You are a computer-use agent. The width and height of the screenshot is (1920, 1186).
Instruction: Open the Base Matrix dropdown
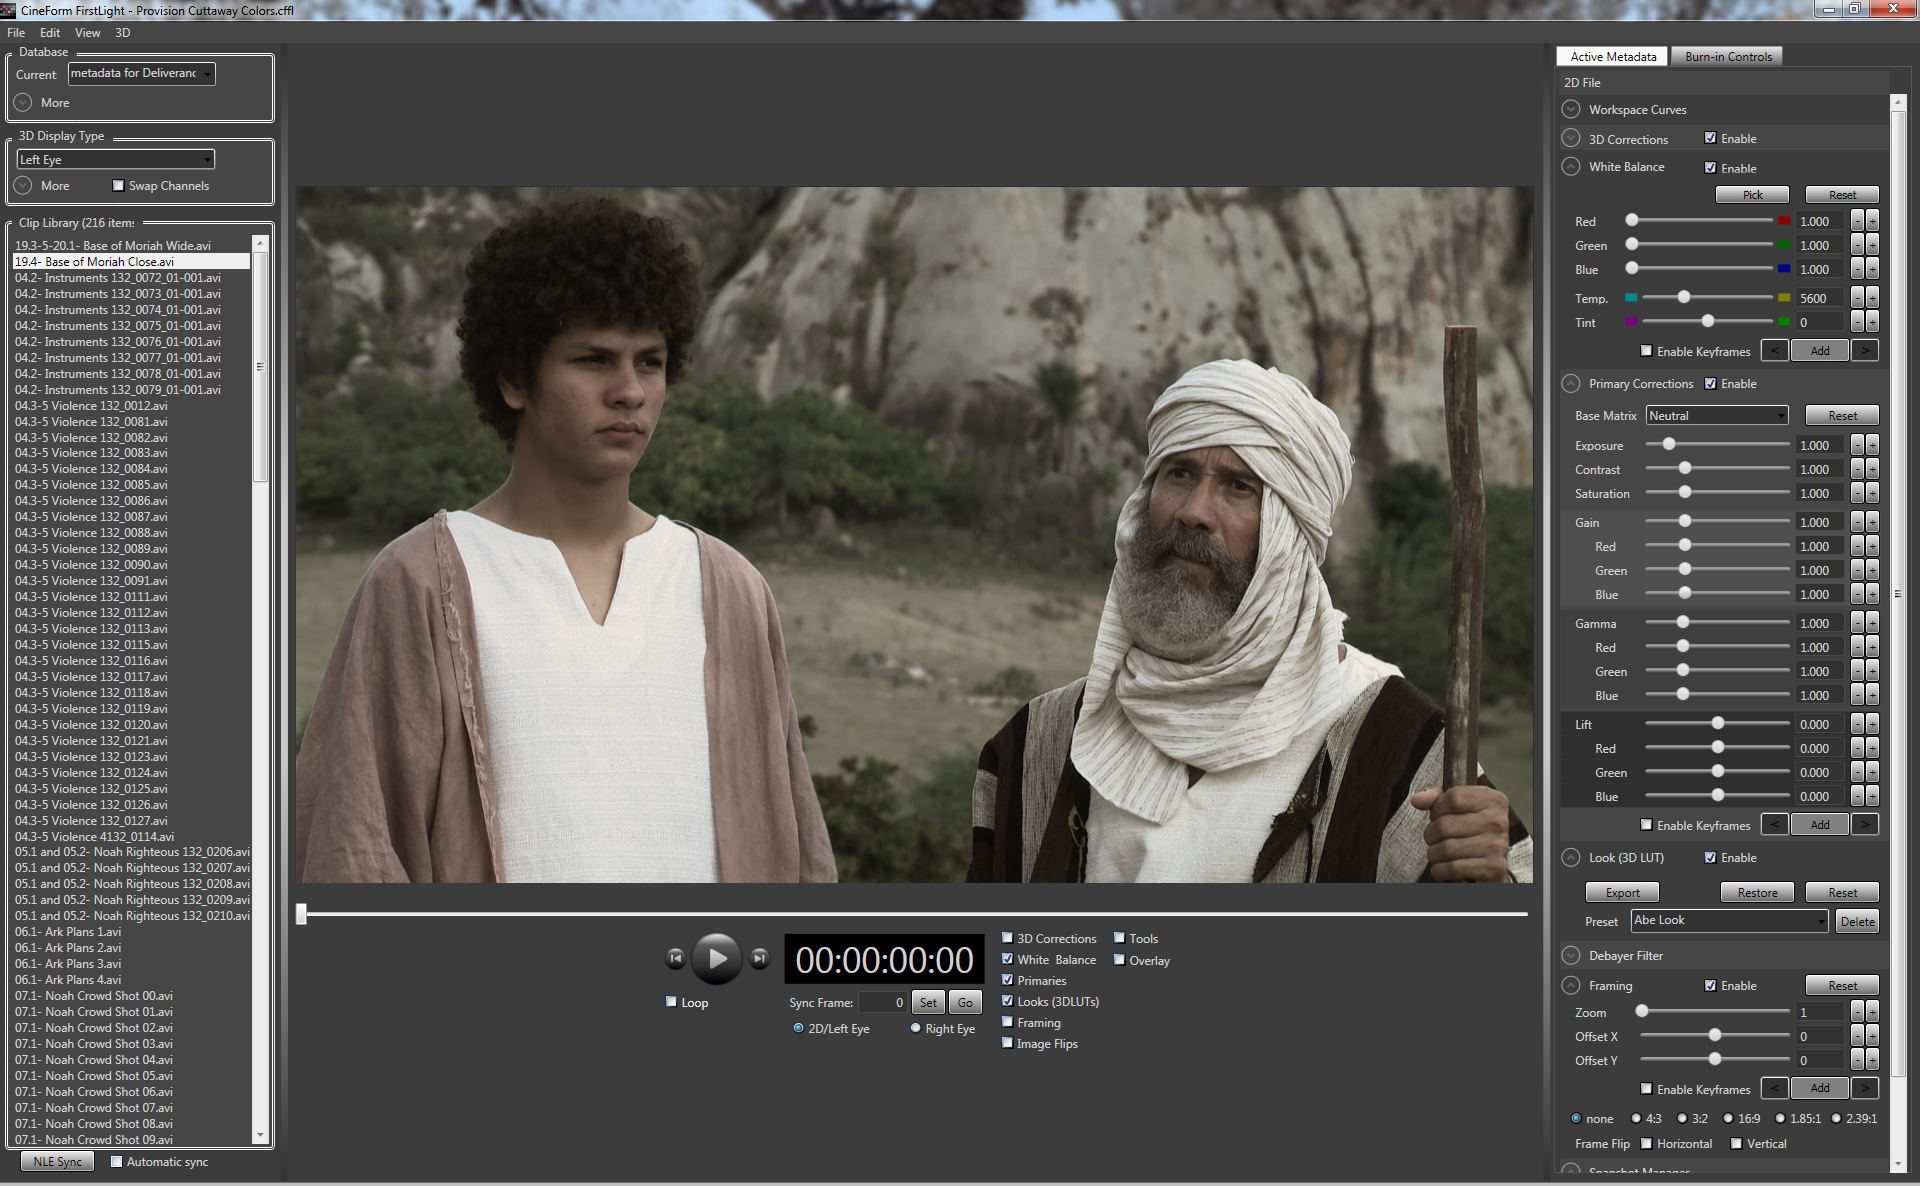(x=1717, y=415)
